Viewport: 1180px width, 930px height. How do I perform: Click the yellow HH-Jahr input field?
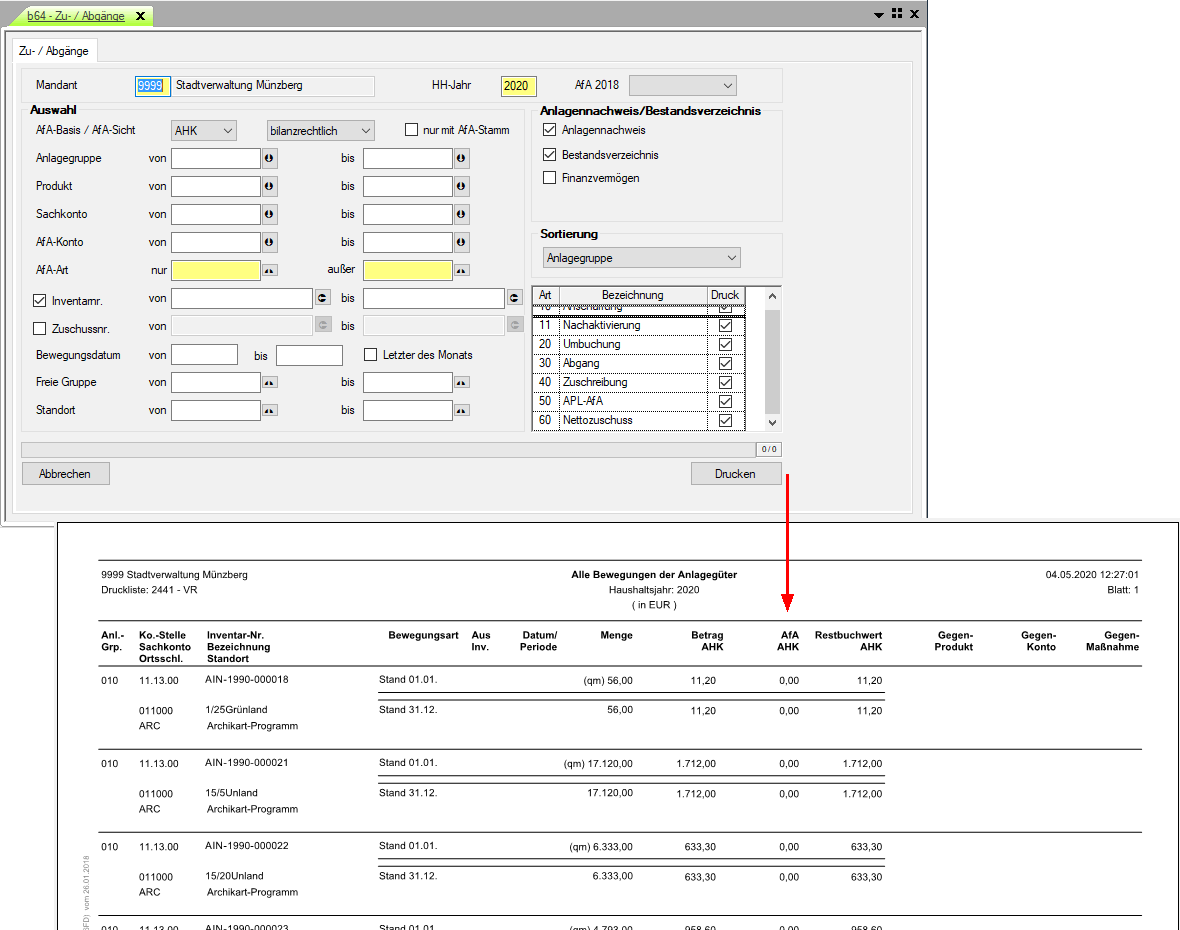tap(519, 86)
